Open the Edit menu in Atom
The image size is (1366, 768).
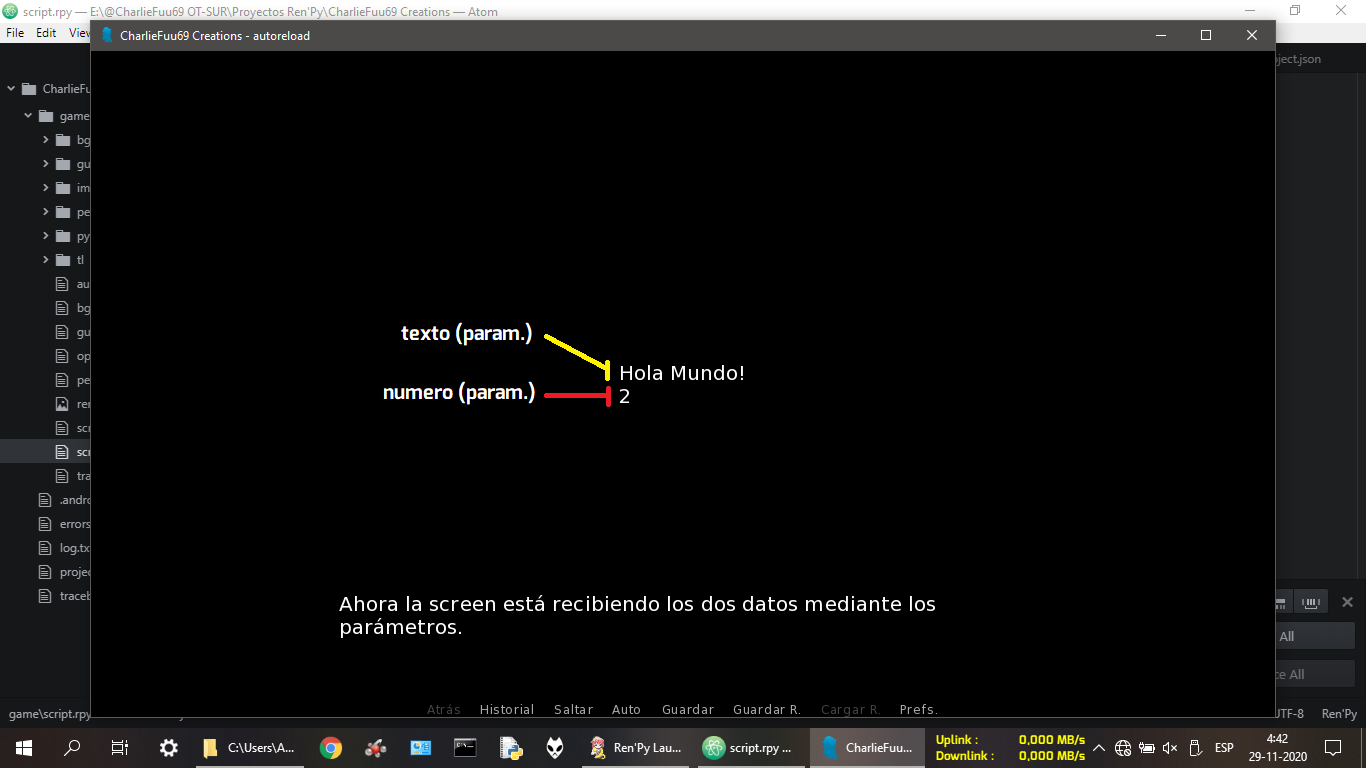pyautogui.click(x=46, y=32)
